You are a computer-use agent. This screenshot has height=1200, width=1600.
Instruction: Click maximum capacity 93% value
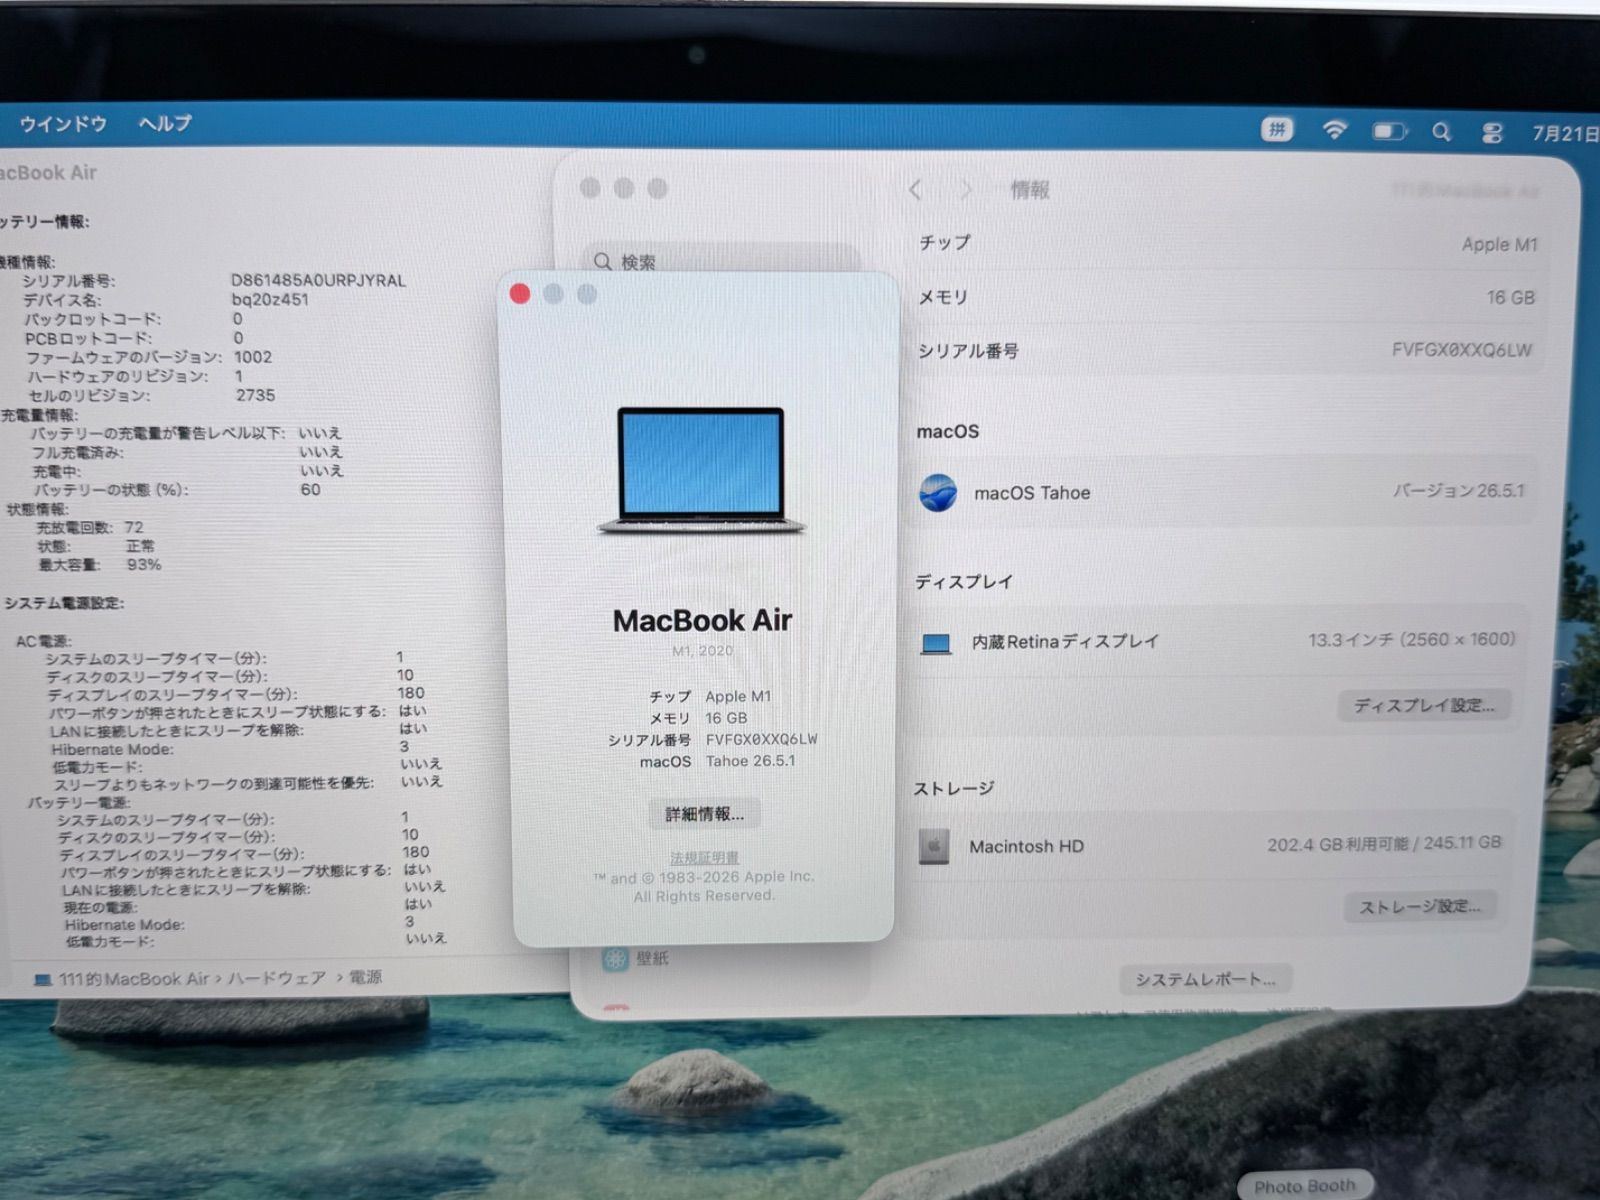coord(144,565)
